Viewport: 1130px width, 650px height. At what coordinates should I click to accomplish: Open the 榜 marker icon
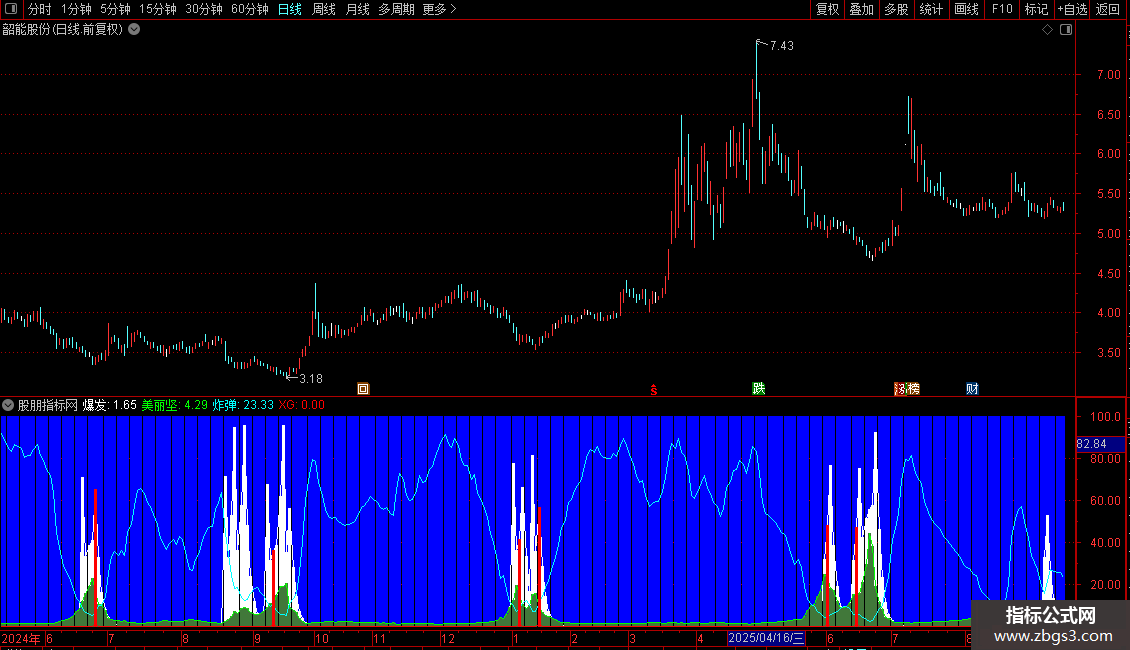[x=913, y=389]
